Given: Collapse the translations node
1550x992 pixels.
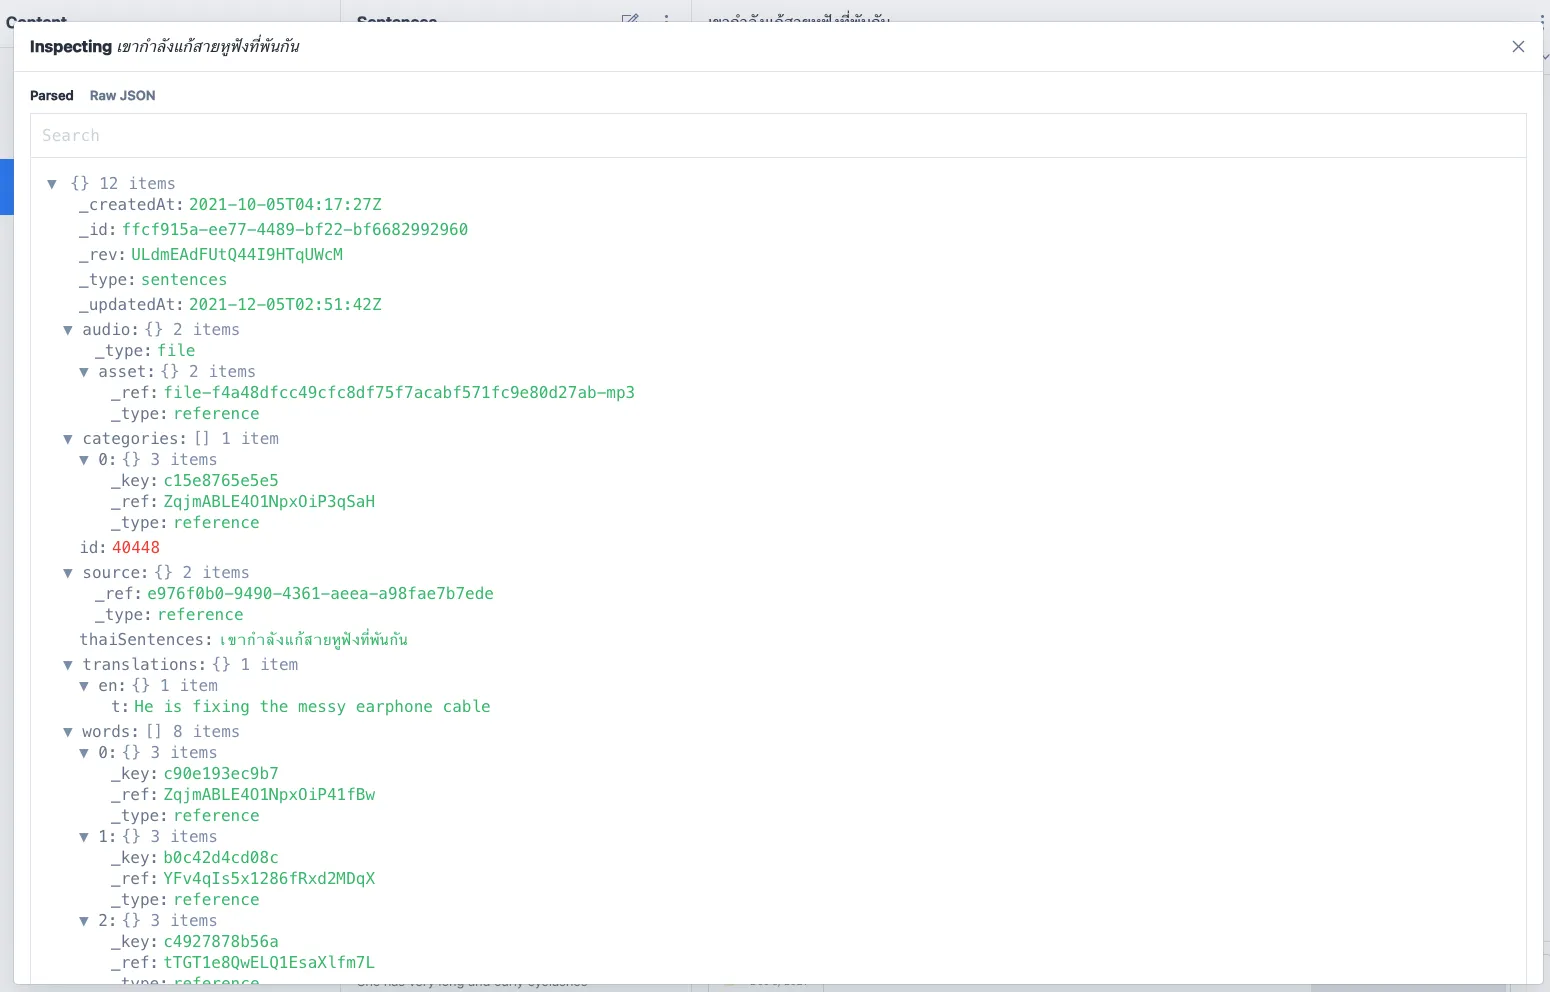Looking at the screenshot, I should point(68,665).
